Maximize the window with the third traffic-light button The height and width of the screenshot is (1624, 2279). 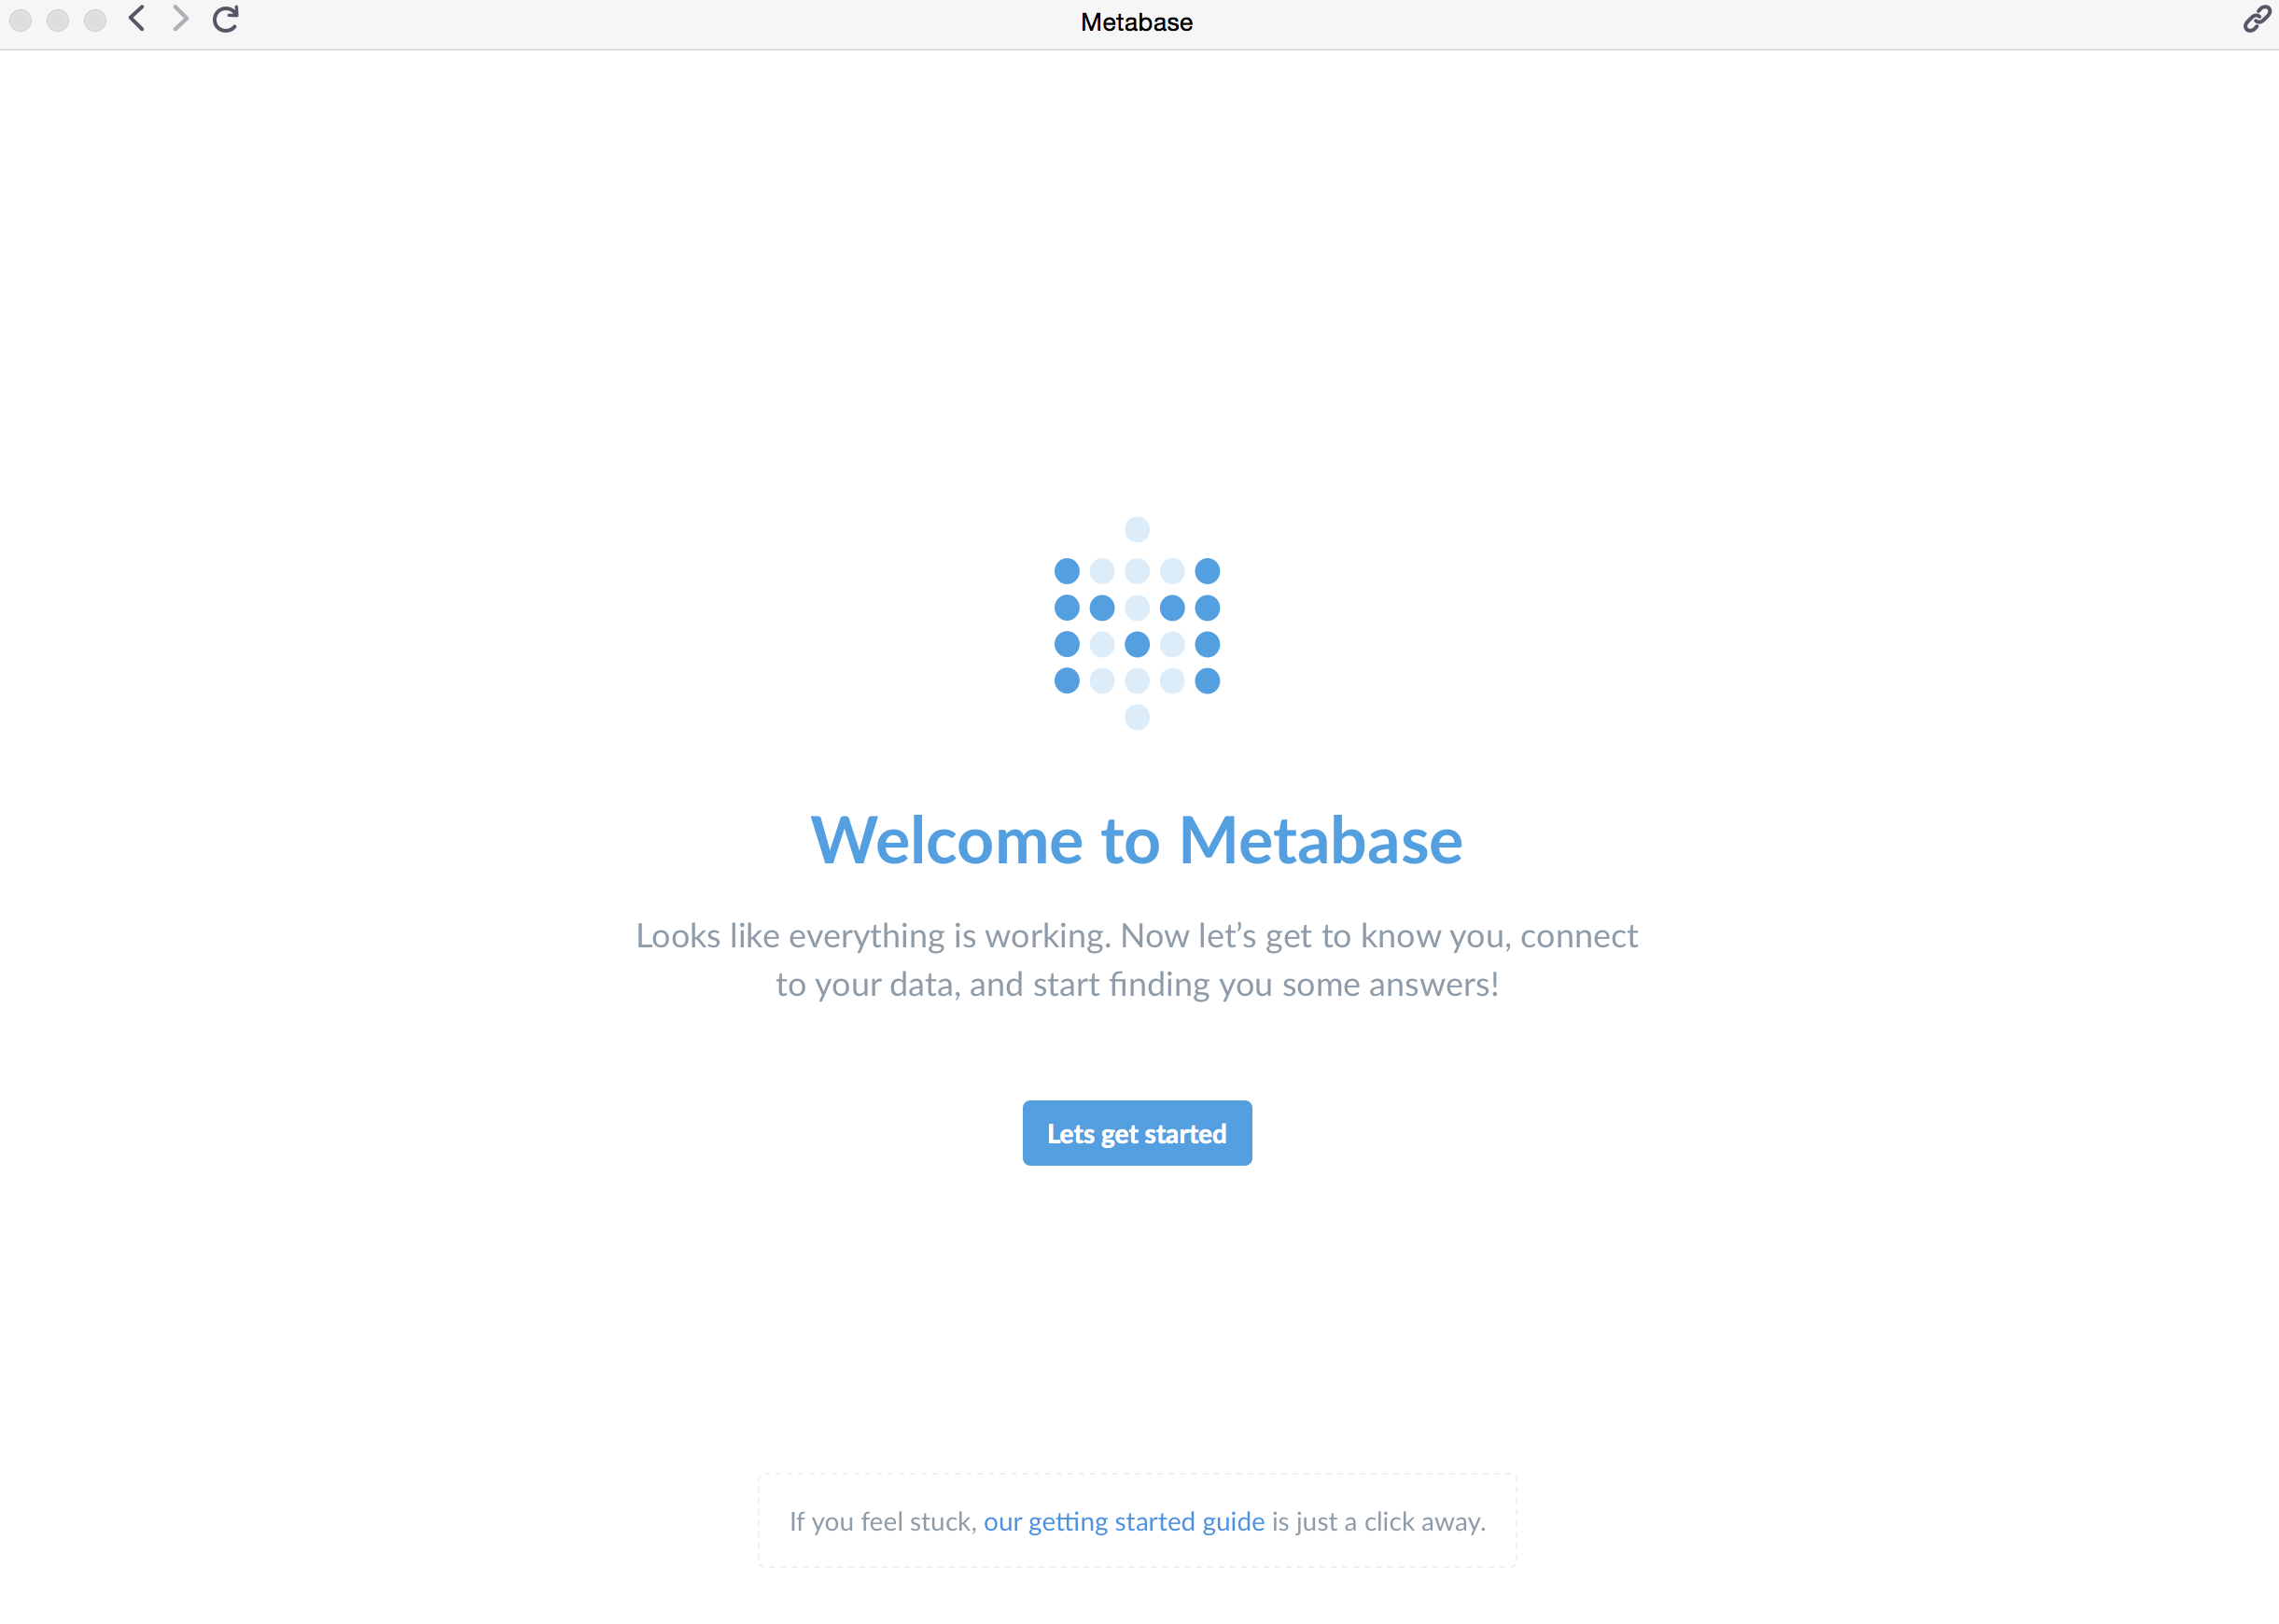[95, 20]
